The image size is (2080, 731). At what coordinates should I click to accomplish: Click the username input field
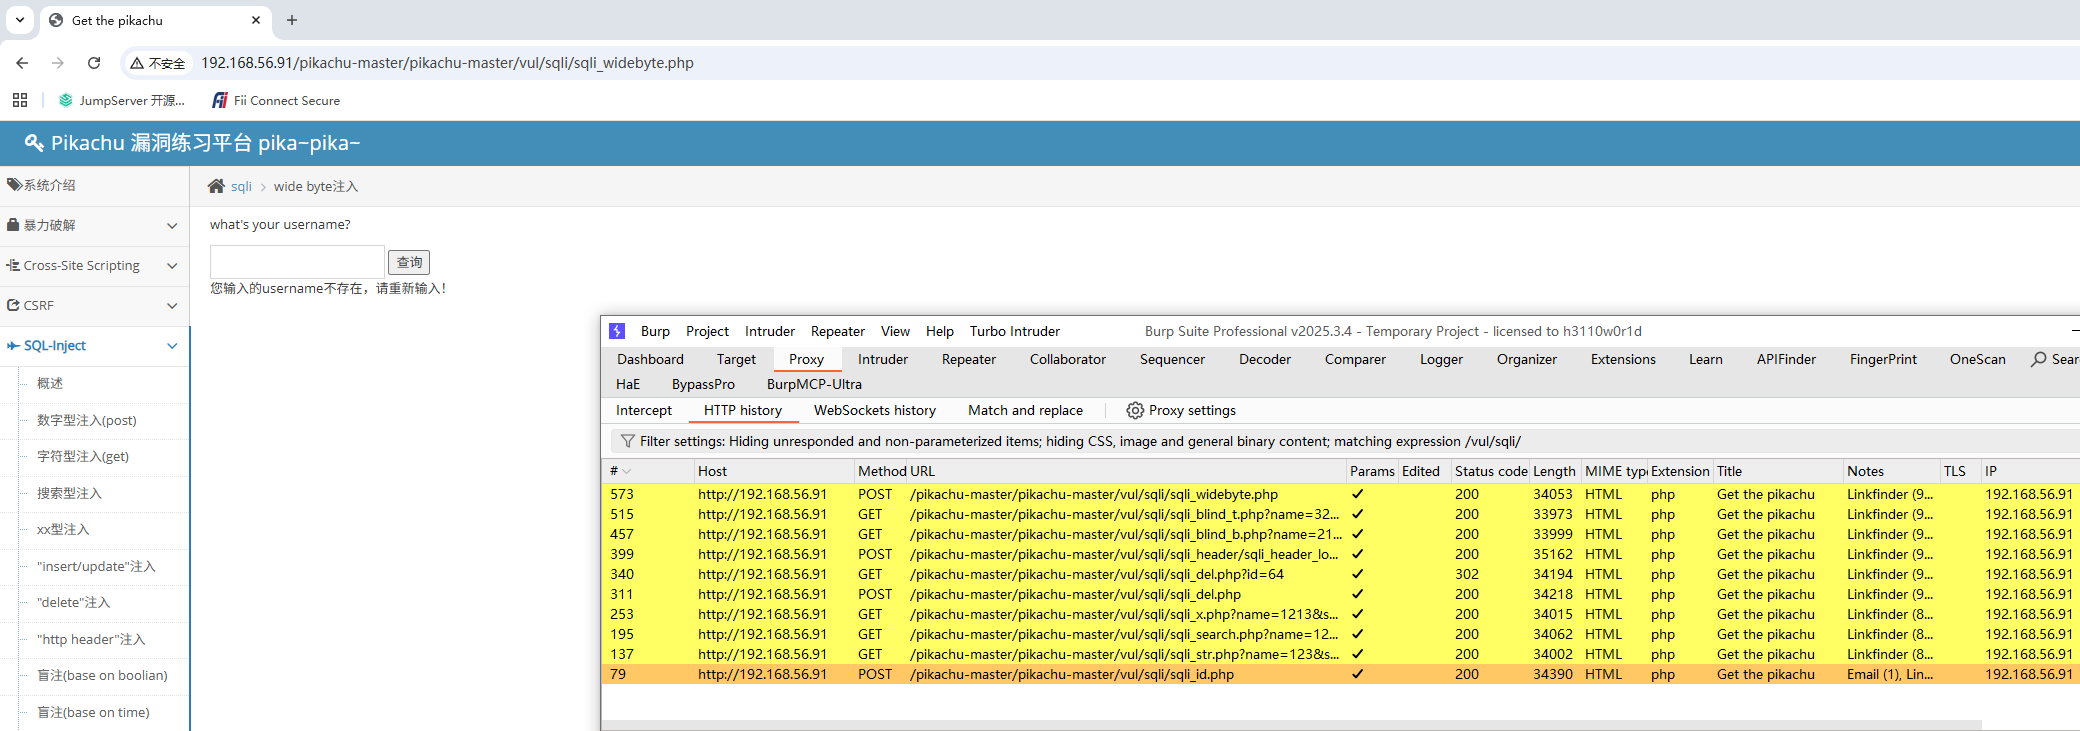[297, 262]
